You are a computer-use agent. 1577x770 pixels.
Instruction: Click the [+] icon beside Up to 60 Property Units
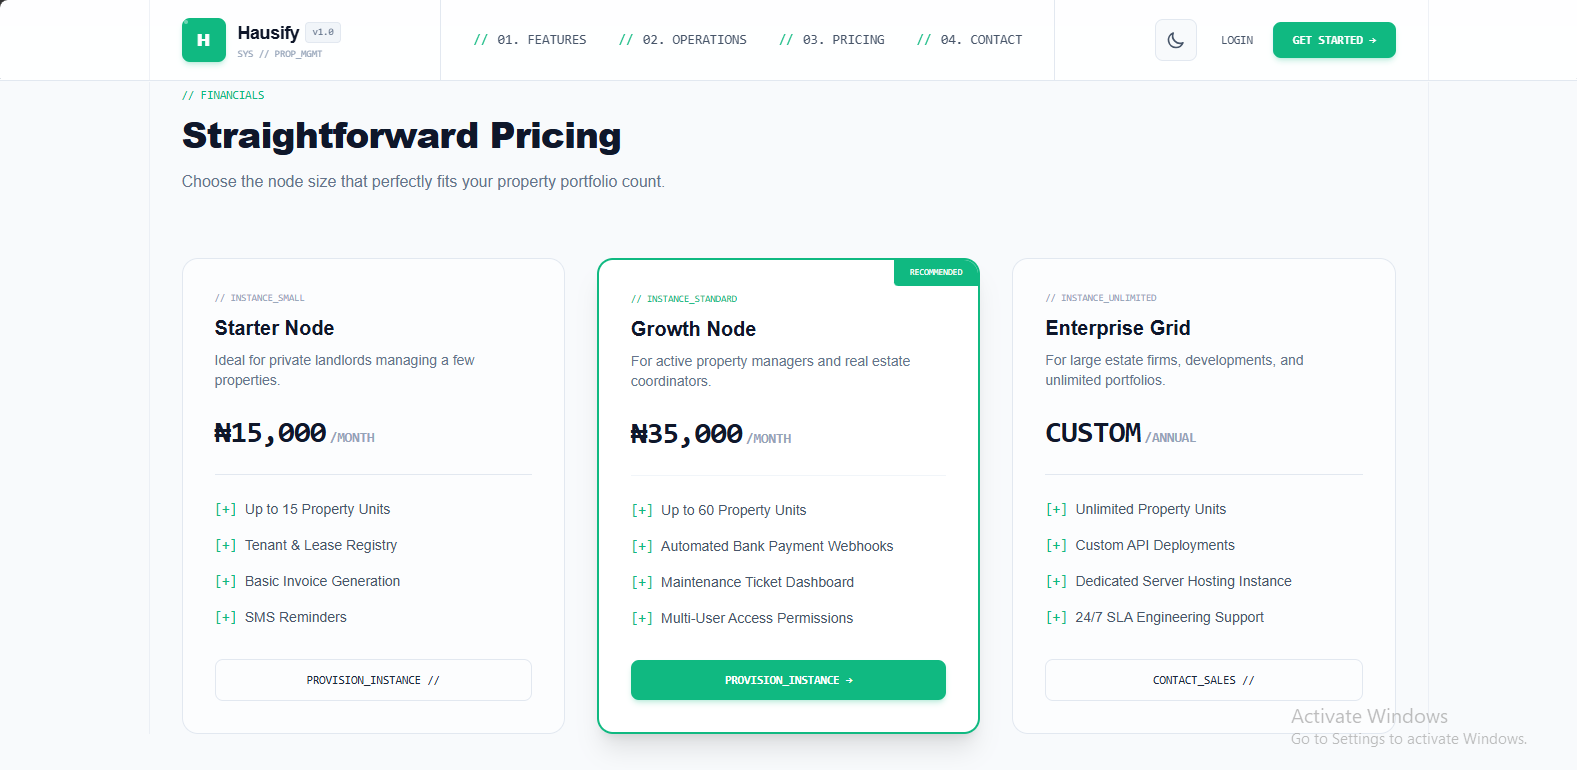tap(642, 510)
